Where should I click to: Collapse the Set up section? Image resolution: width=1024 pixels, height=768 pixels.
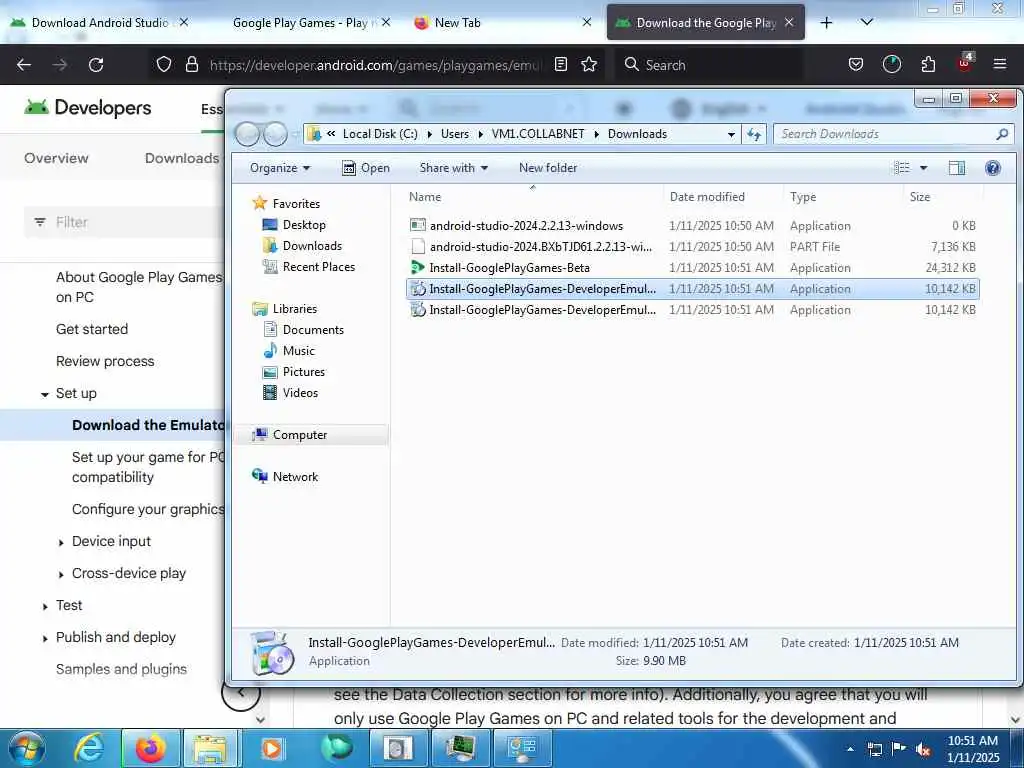point(44,394)
